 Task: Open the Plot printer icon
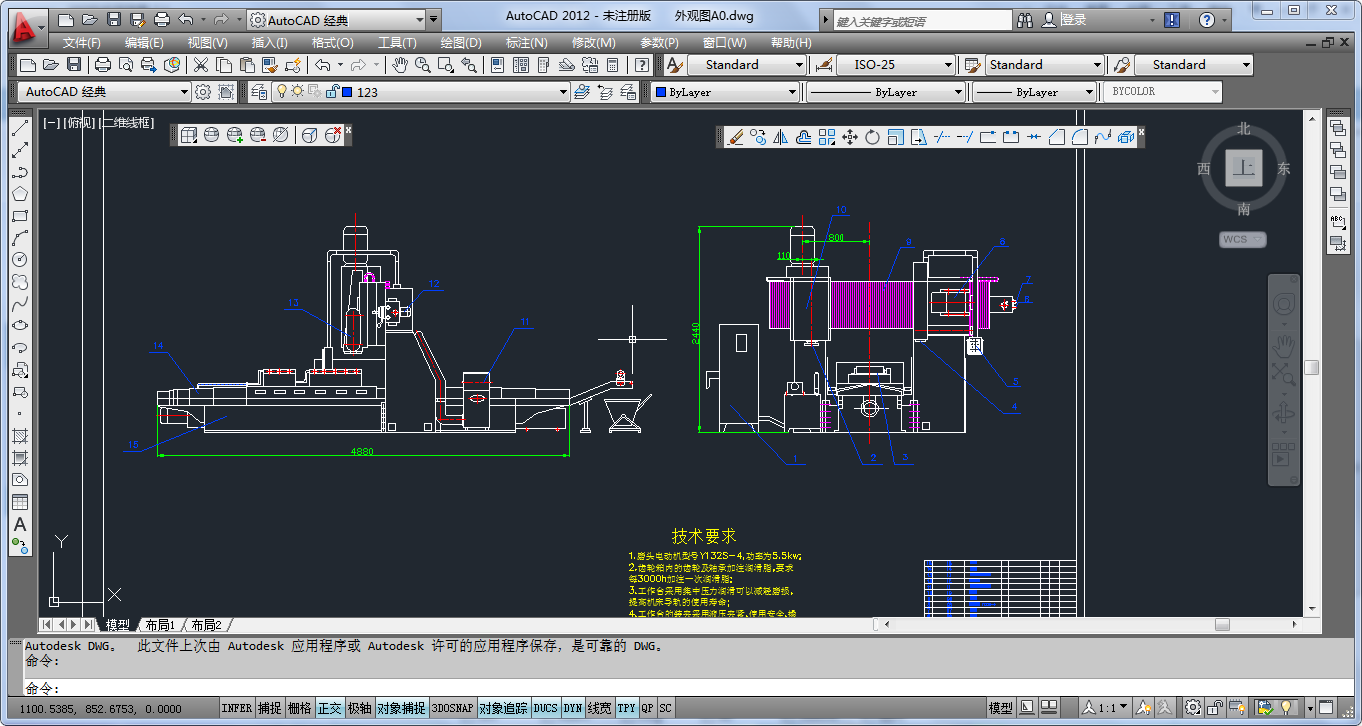(x=102, y=65)
